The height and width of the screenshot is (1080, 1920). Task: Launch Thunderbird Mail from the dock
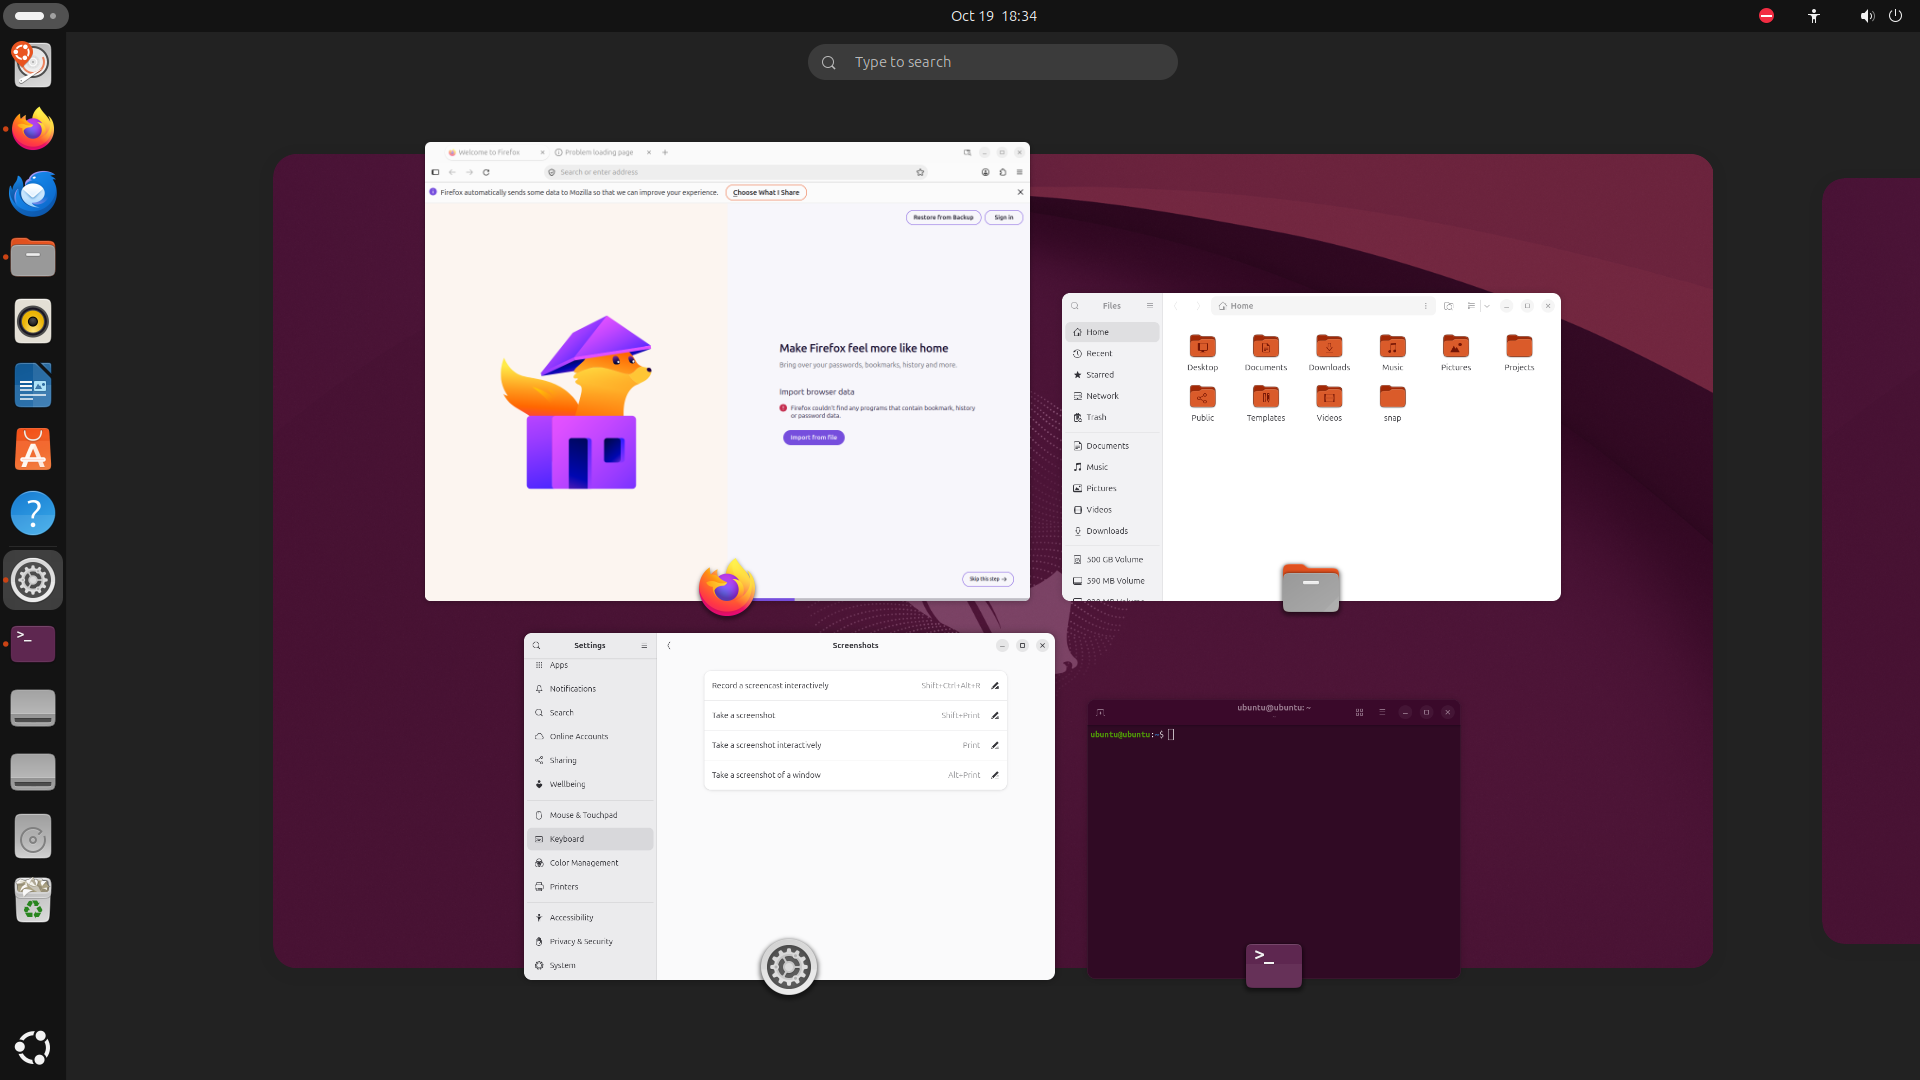coord(33,193)
